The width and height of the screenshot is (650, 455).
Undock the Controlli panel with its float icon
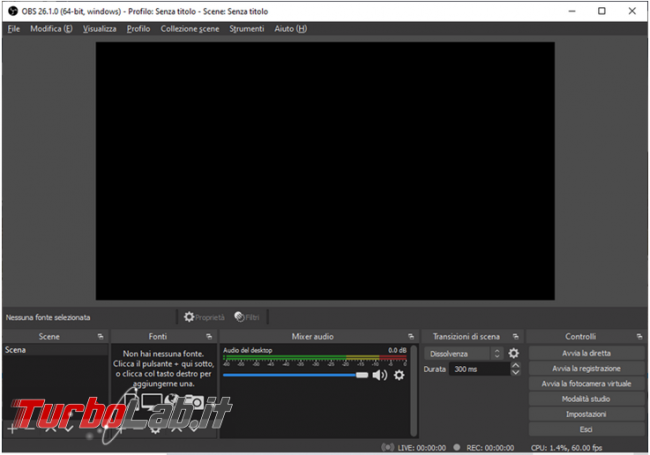click(639, 336)
